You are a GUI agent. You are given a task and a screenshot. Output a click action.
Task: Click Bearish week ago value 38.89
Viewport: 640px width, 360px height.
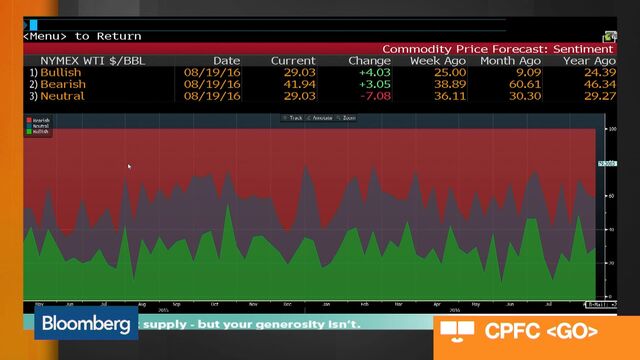pos(450,84)
